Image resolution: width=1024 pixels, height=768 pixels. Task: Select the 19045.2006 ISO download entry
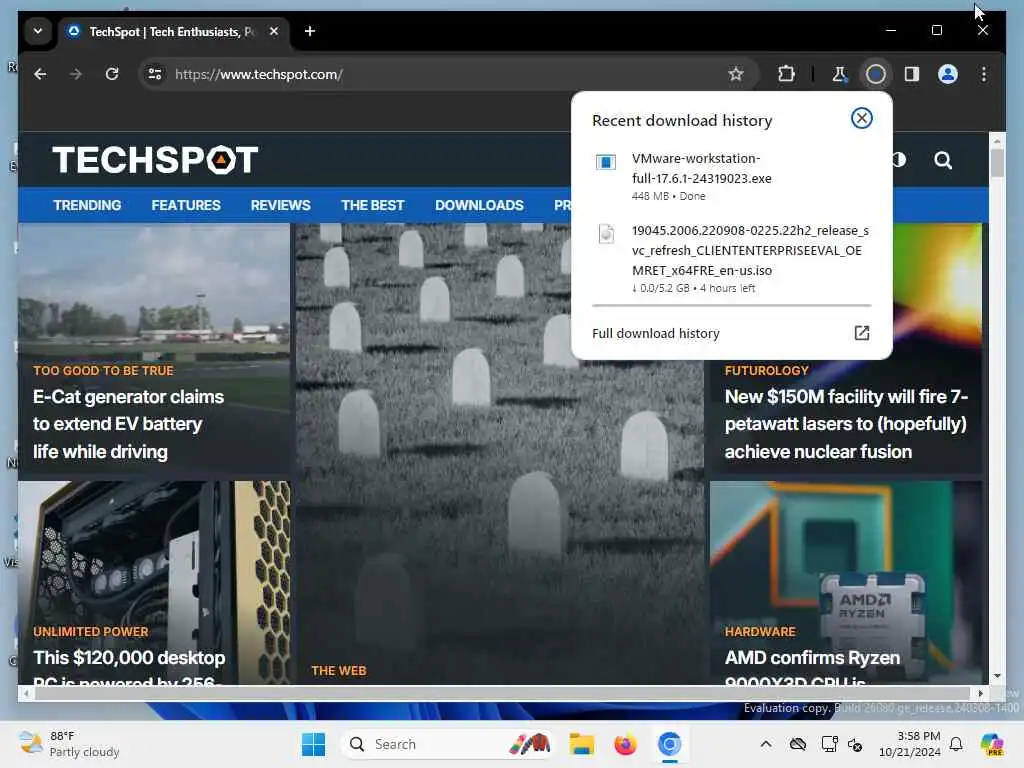tap(731, 259)
